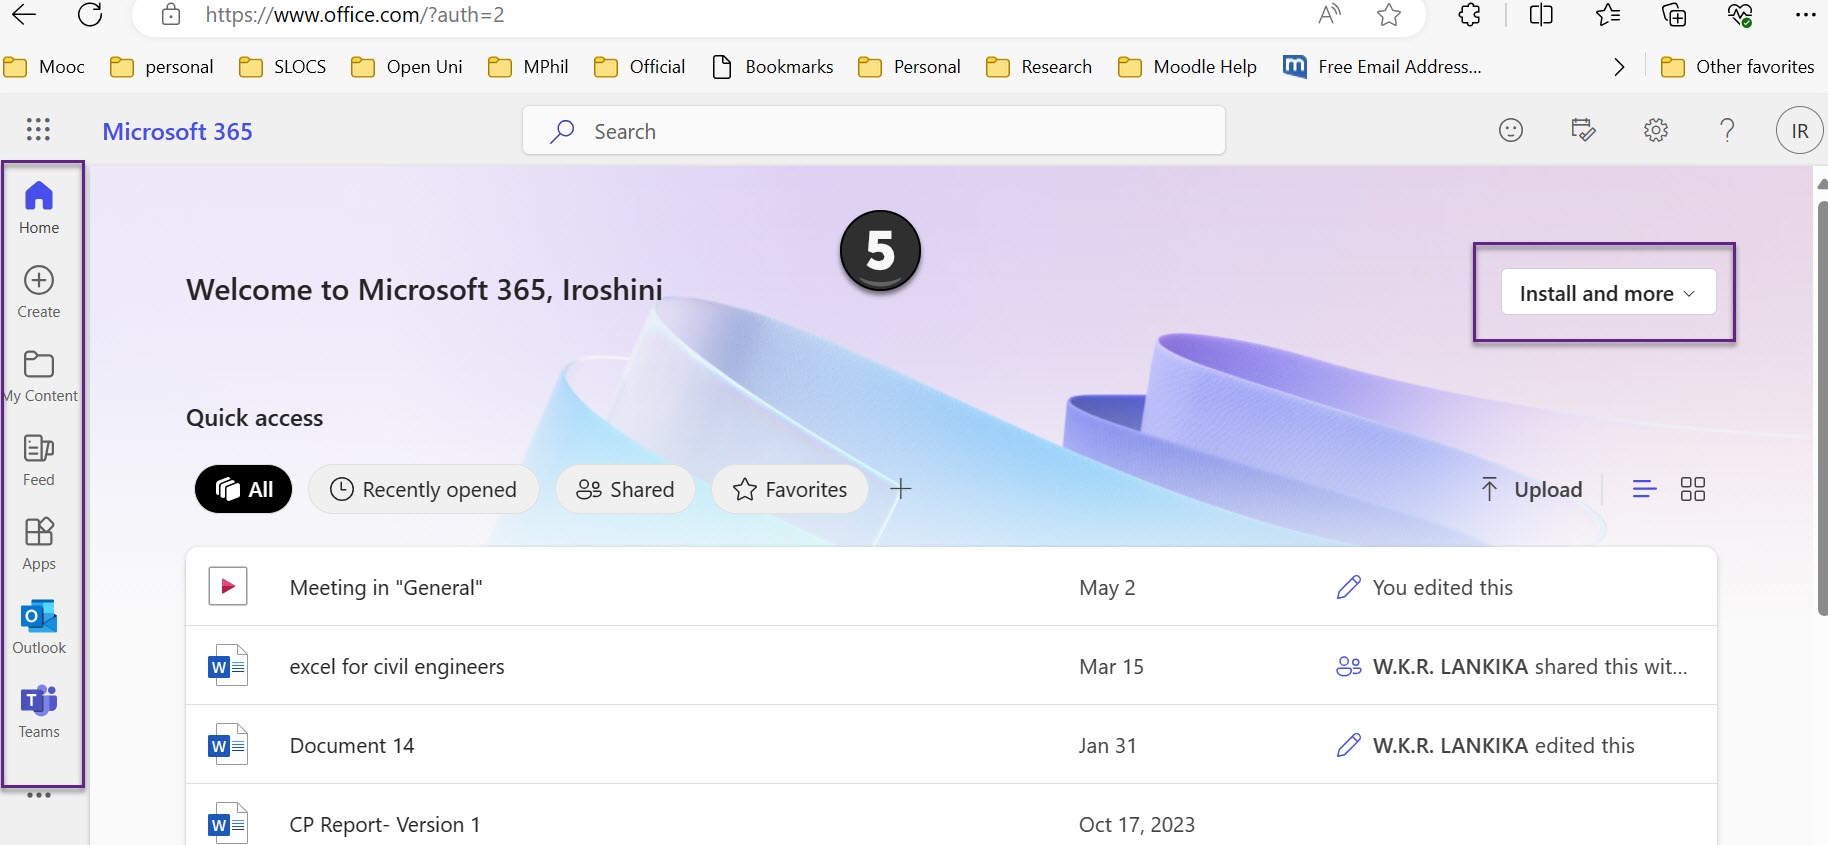
Task: Go to Home in the sidebar
Action: click(x=39, y=208)
